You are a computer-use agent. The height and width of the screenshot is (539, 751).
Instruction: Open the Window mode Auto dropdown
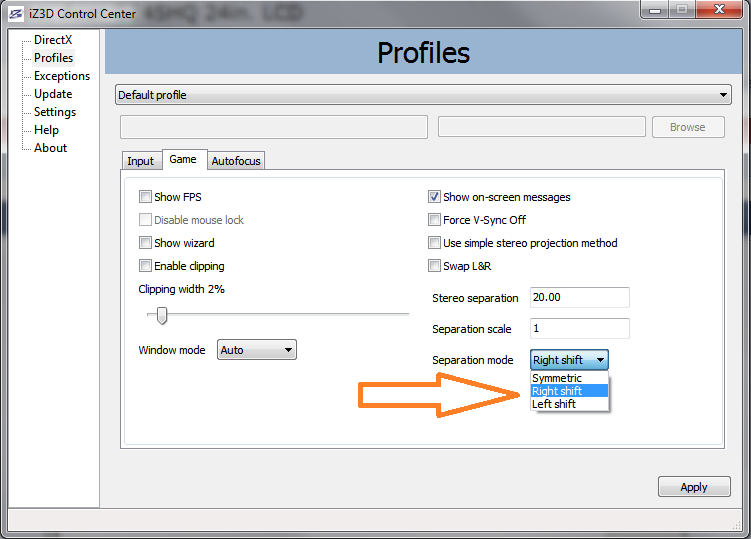[257, 350]
